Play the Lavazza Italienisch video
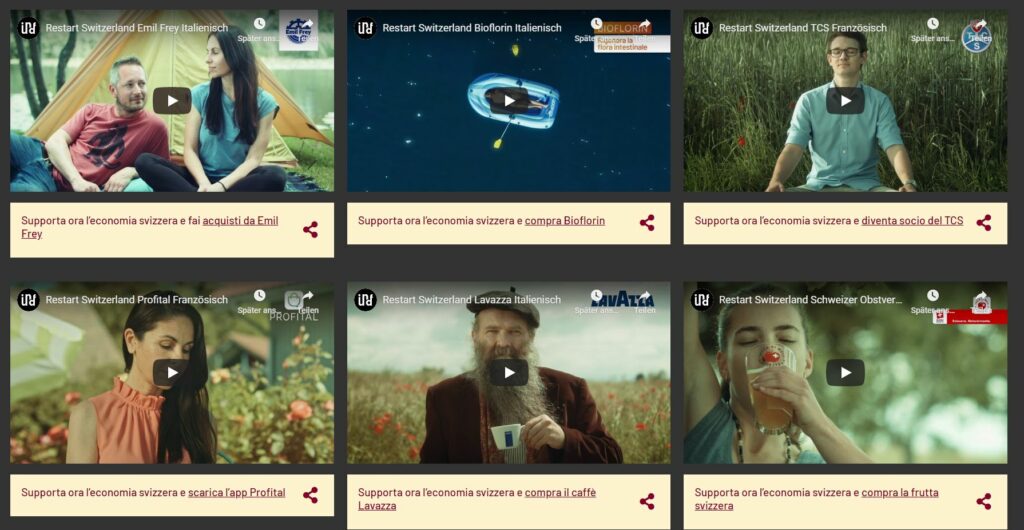 [509, 373]
